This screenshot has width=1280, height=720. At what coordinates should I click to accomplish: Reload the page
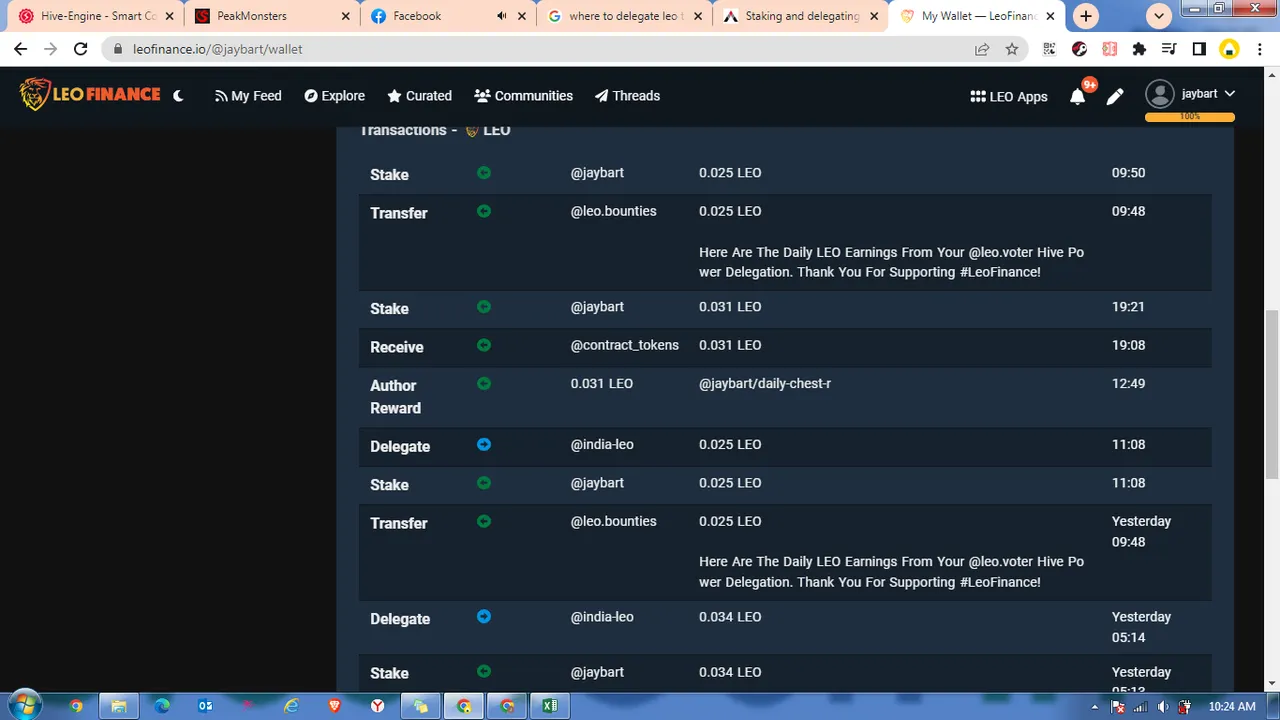(x=81, y=49)
